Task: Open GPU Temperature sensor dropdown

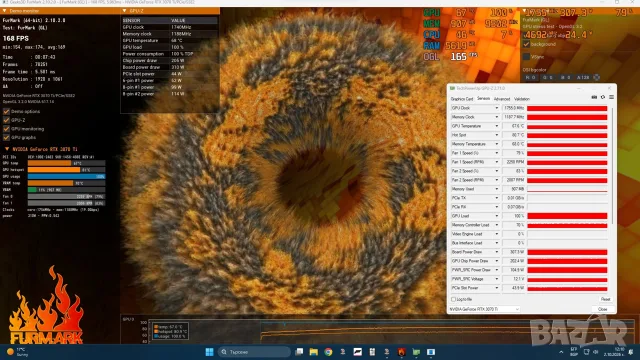Action: (x=497, y=126)
